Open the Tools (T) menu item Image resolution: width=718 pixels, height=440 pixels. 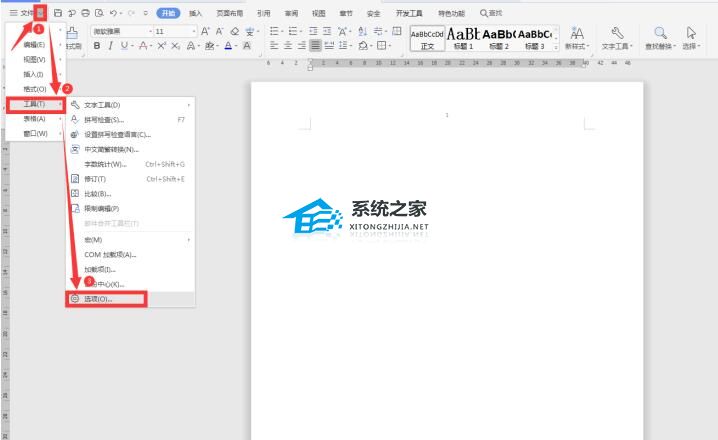[35, 104]
